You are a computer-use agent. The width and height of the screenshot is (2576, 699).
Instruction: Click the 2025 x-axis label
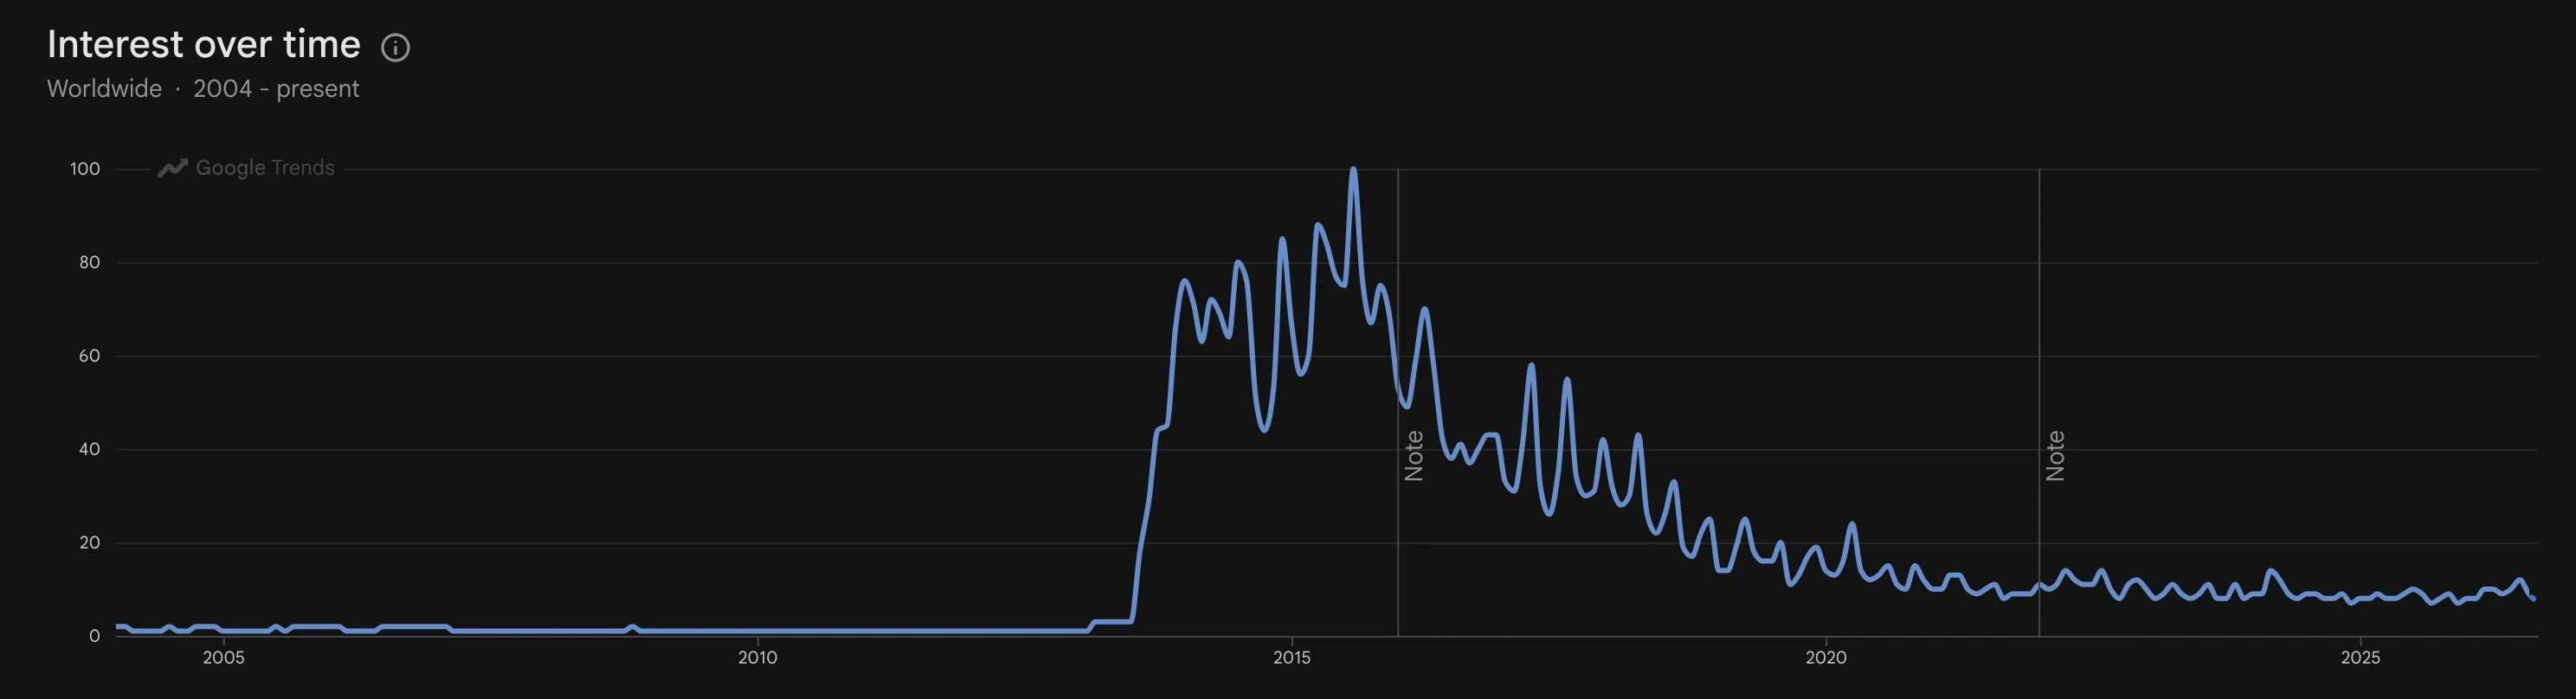[2360, 657]
